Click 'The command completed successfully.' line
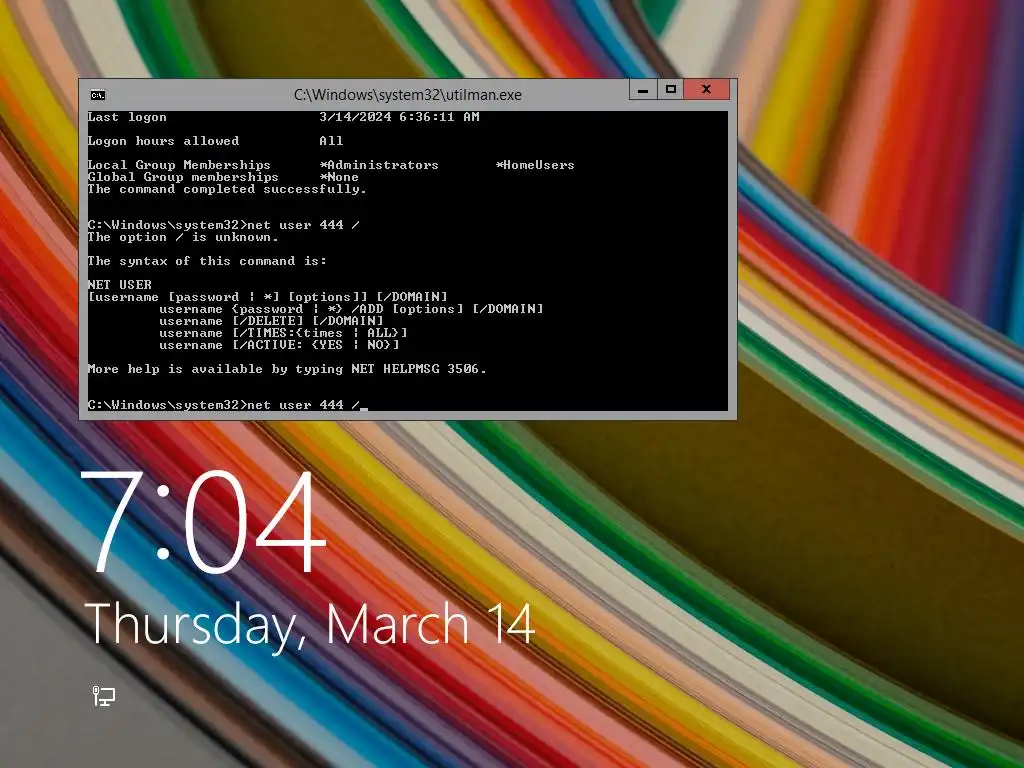This screenshot has width=1024, height=768. click(x=227, y=189)
